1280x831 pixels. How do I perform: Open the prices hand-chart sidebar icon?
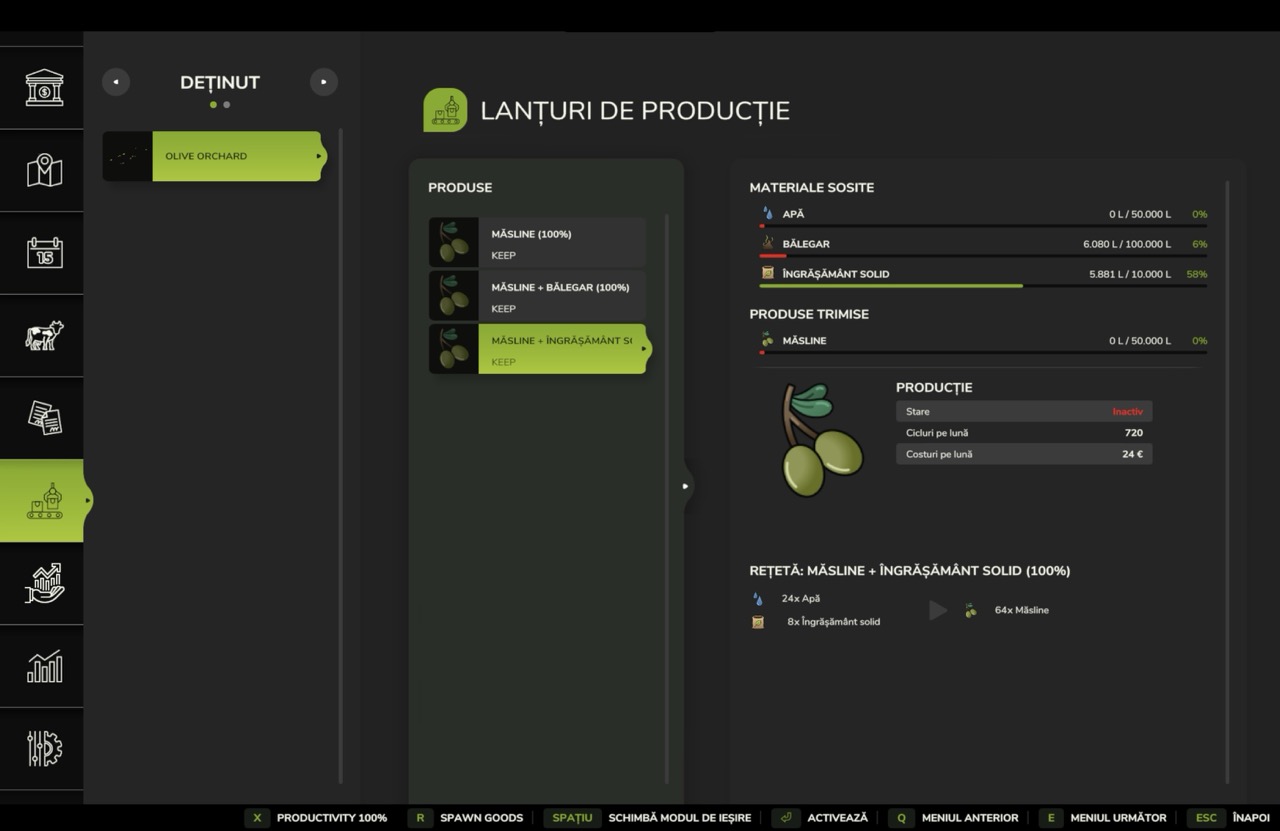pyautogui.click(x=44, y=583)
